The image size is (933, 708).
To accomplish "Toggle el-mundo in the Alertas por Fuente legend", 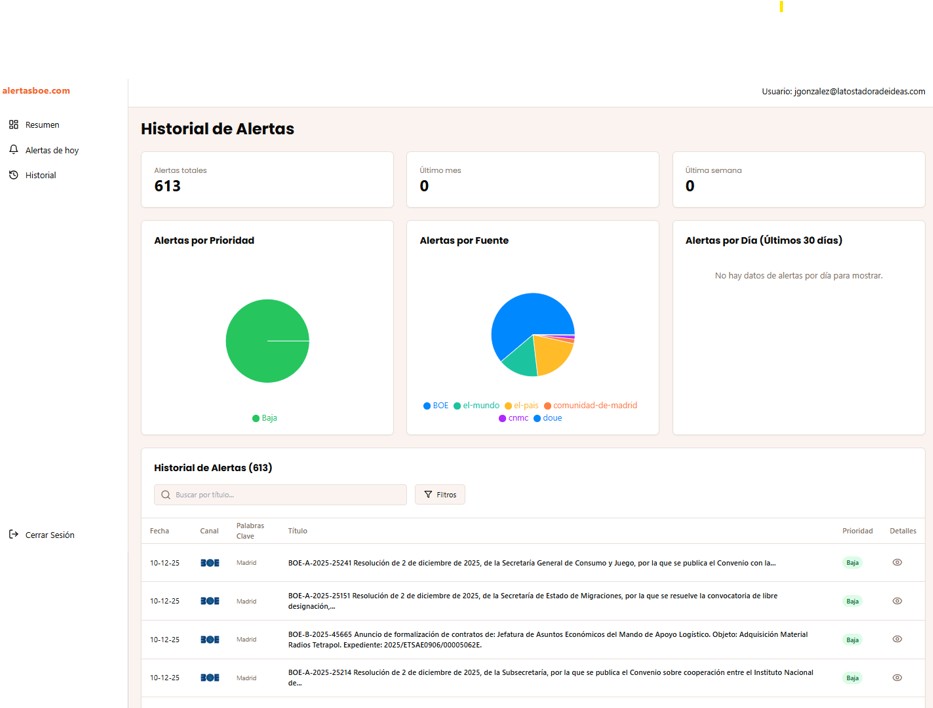I will click(x=478, y=404).
